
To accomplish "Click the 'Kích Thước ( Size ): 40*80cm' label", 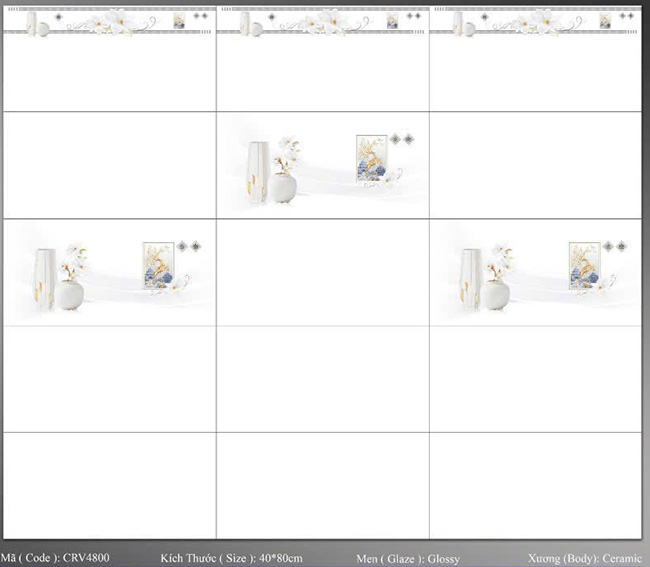I will pyautogui.click(x=231, y=558).
